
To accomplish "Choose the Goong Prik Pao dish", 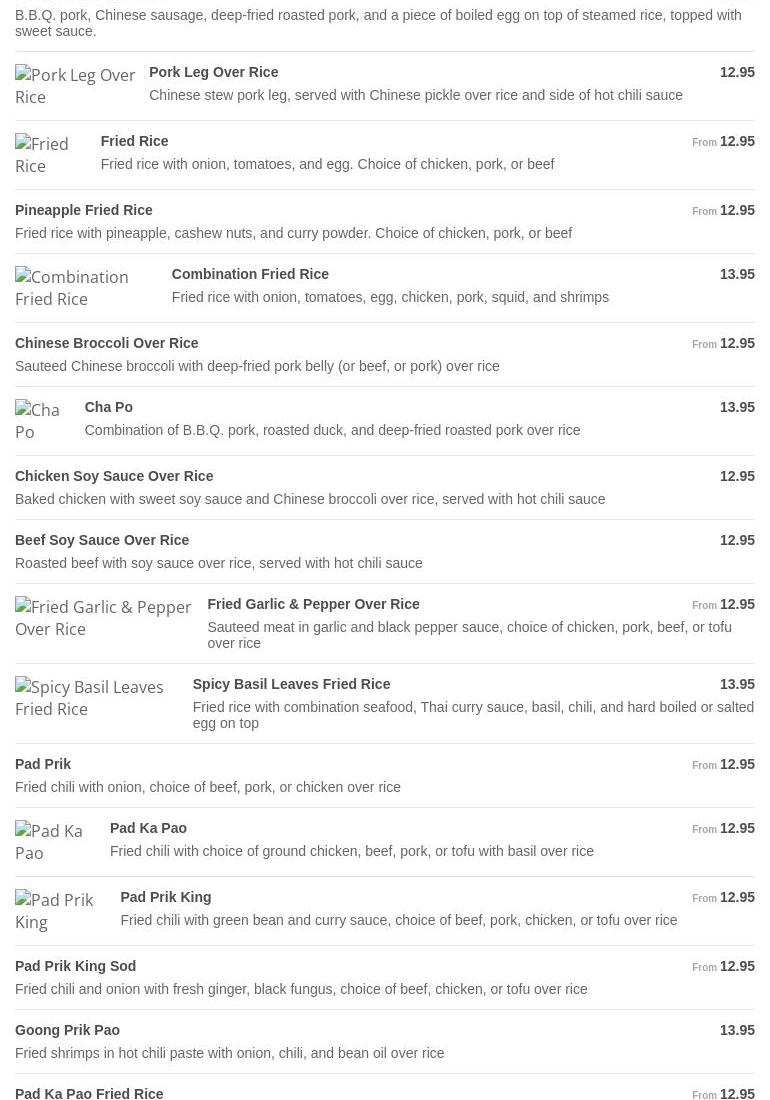I will (x=68, y=1030).
